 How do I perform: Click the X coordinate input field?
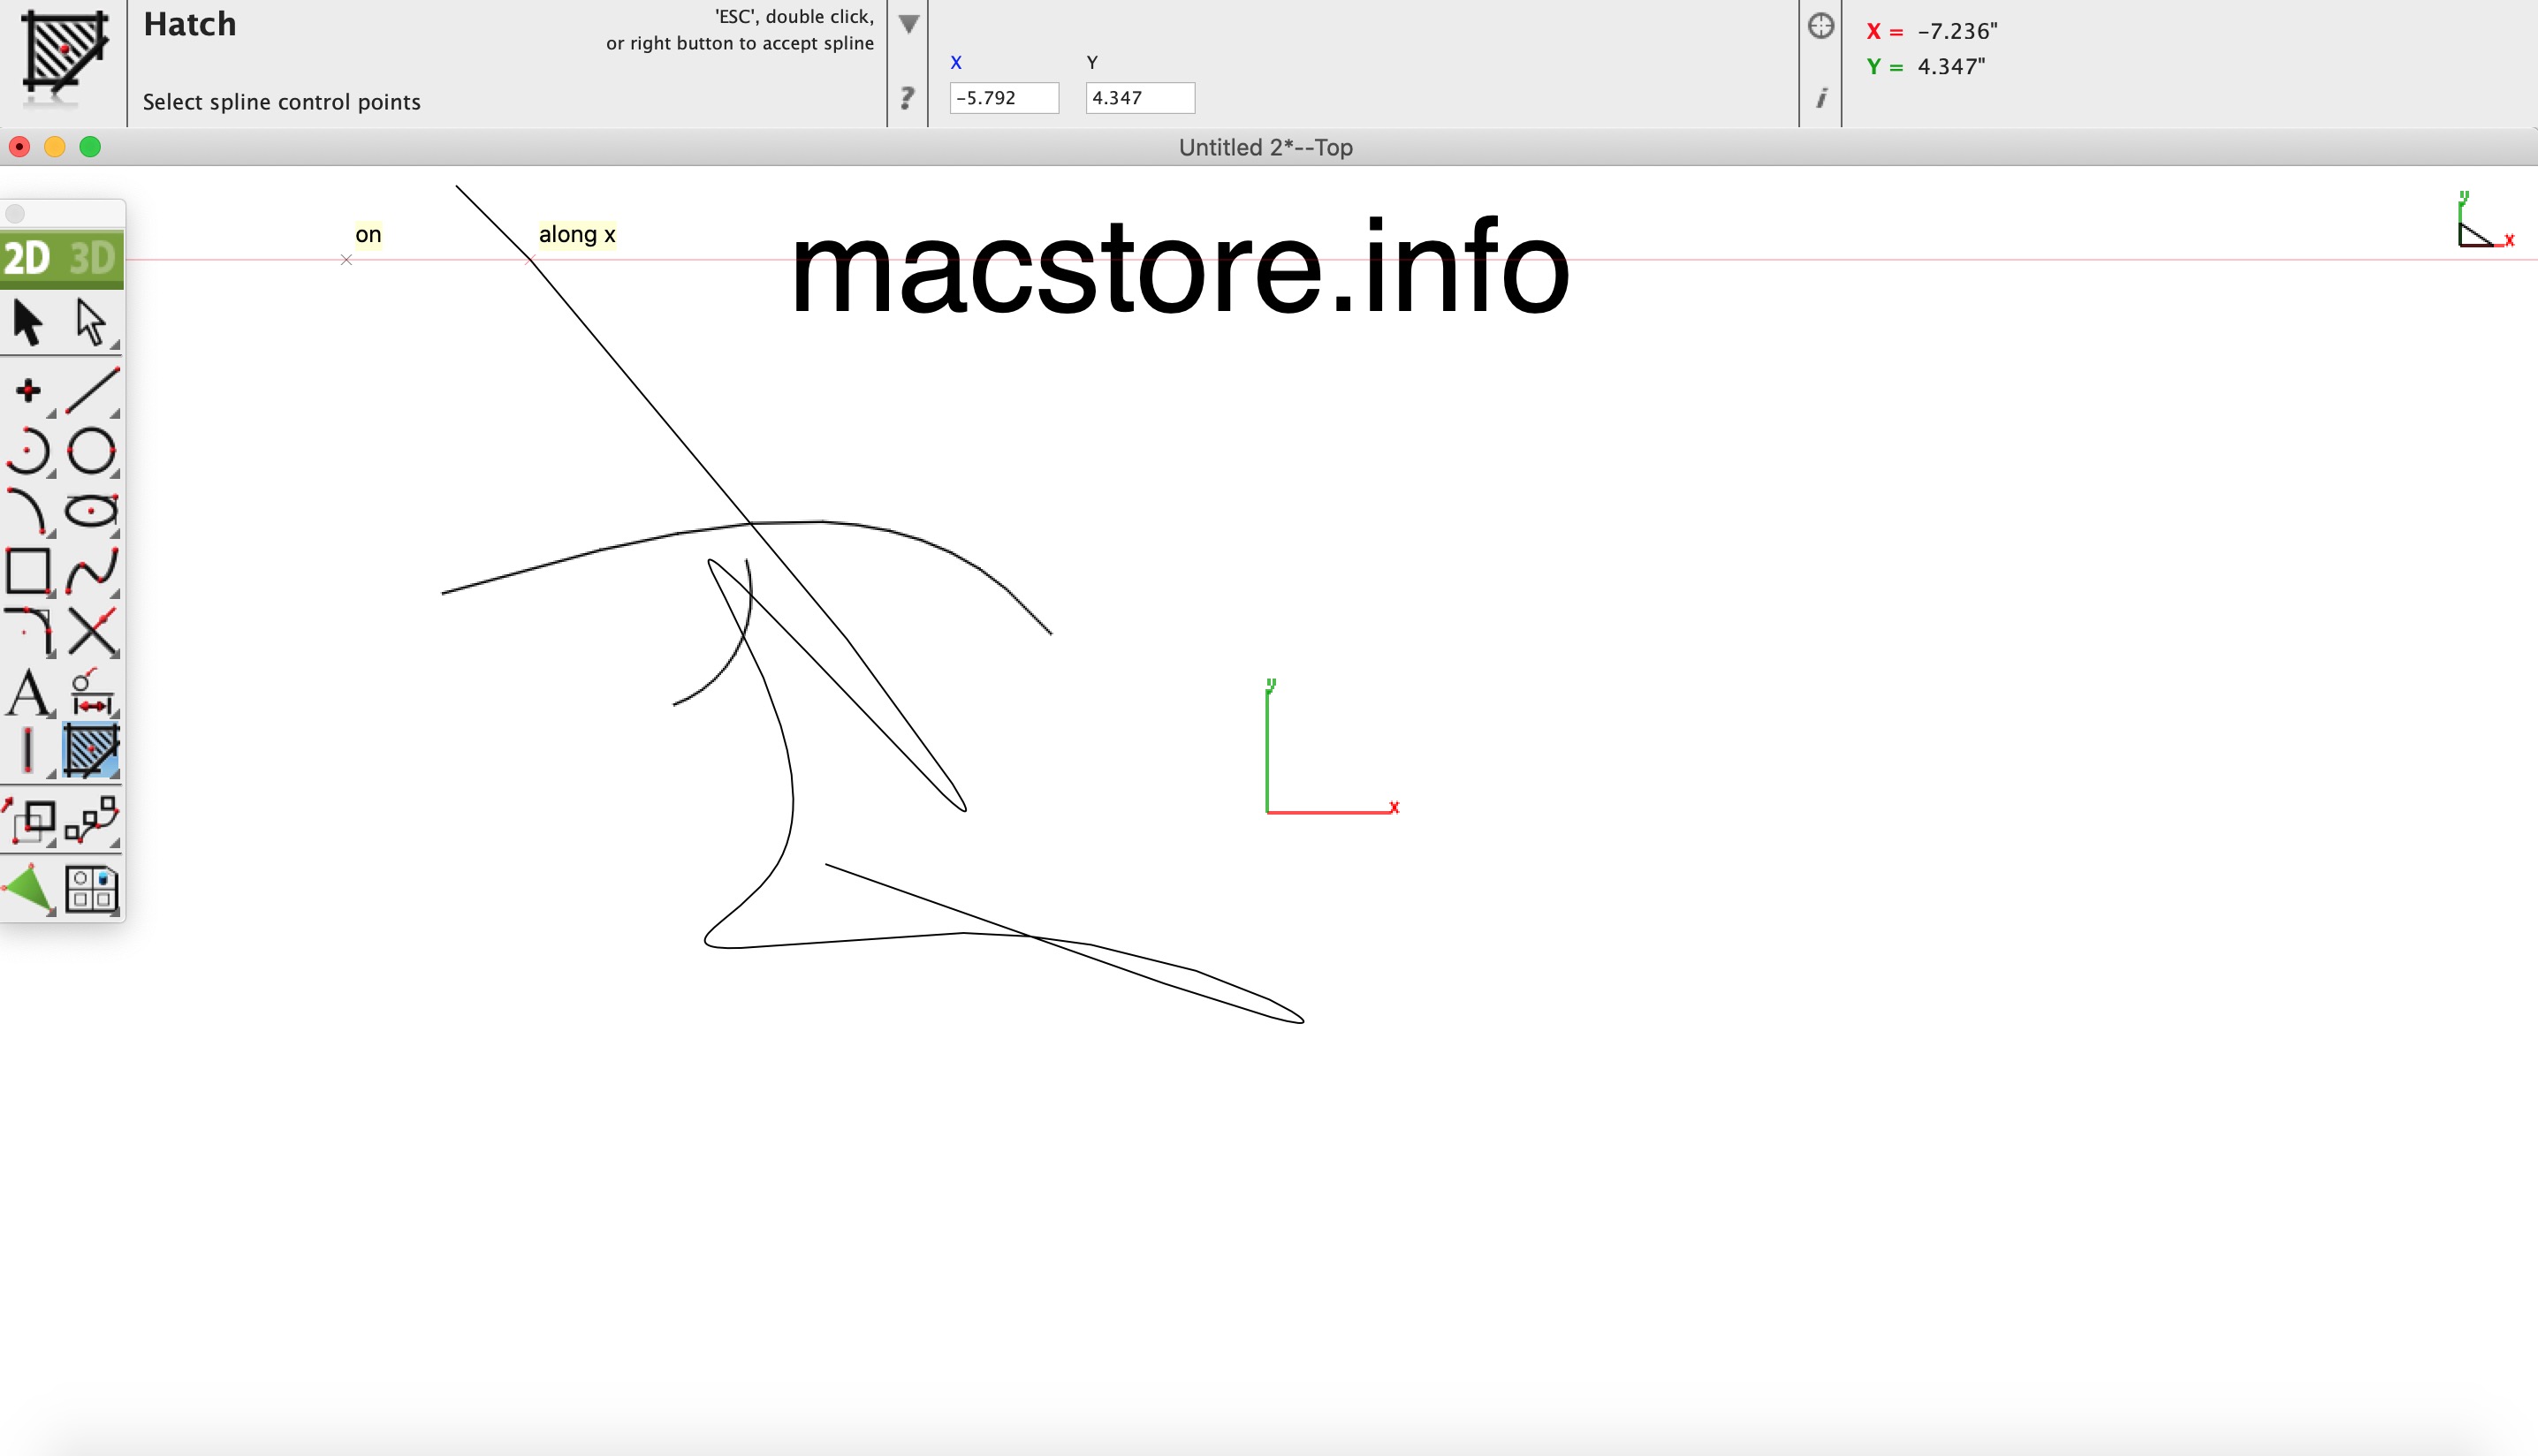click(x=1003, y=98)
